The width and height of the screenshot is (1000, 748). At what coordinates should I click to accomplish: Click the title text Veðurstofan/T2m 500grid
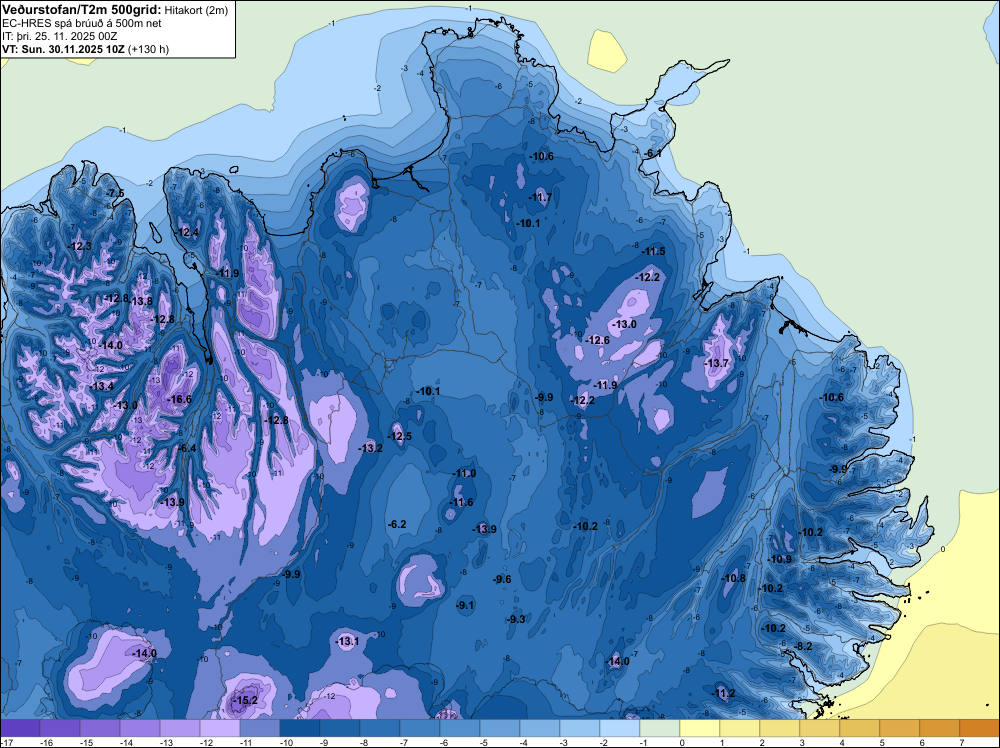click(82, 10)
